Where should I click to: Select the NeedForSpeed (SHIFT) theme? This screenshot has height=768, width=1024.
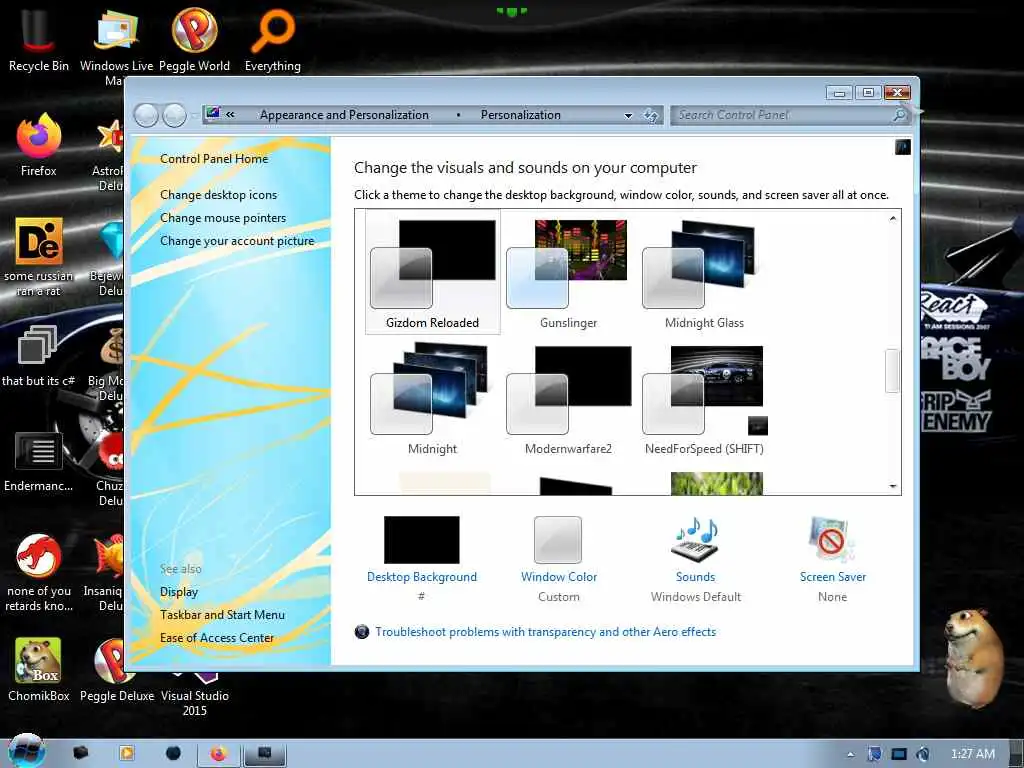704,398
